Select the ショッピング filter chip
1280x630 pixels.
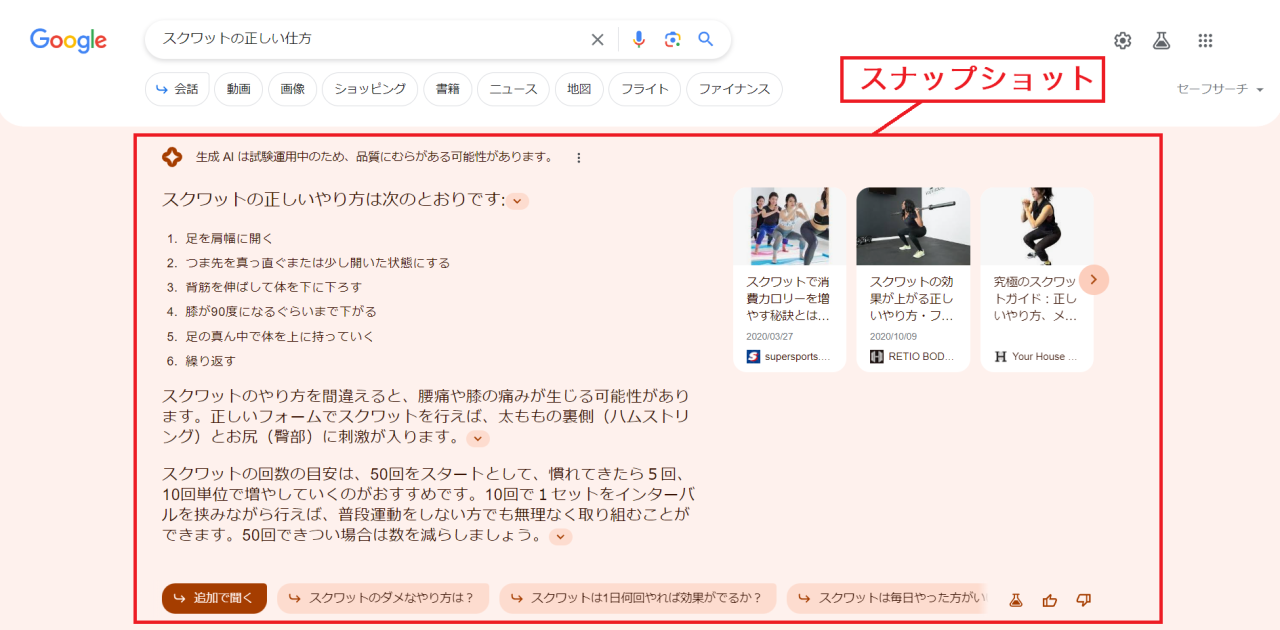(370, 89)
